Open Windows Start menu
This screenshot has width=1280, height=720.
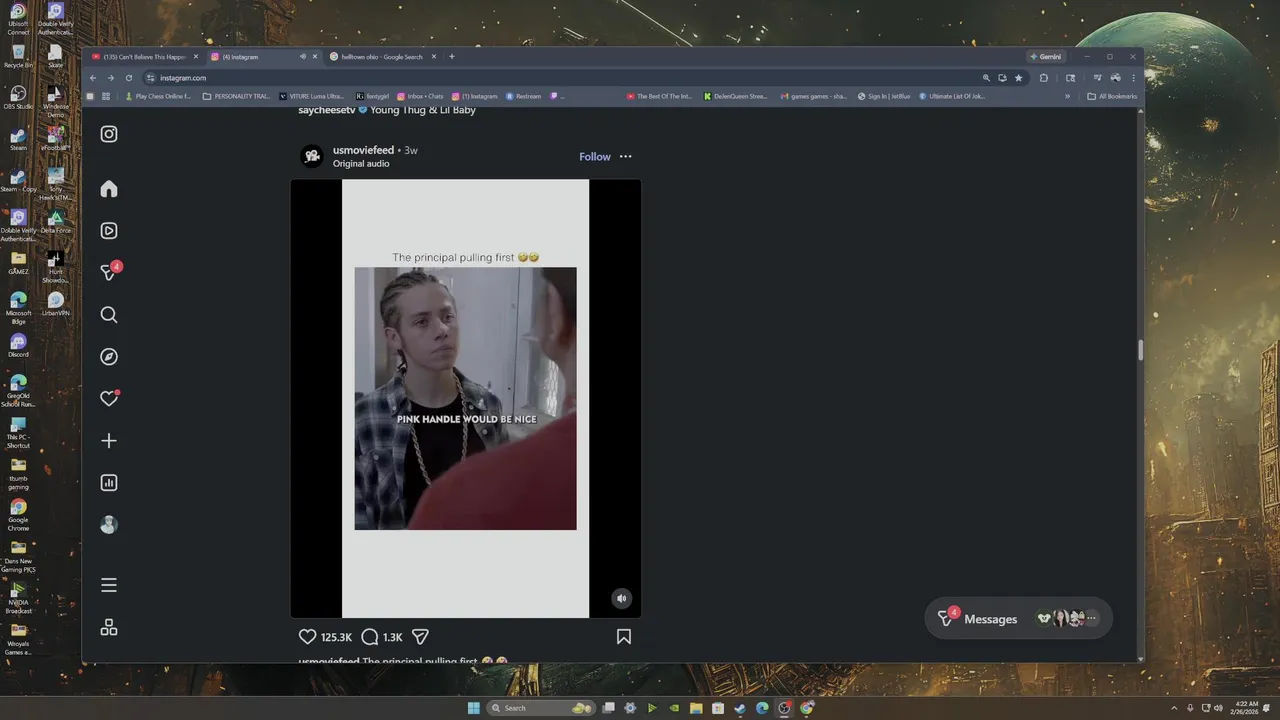pos(473,708)
